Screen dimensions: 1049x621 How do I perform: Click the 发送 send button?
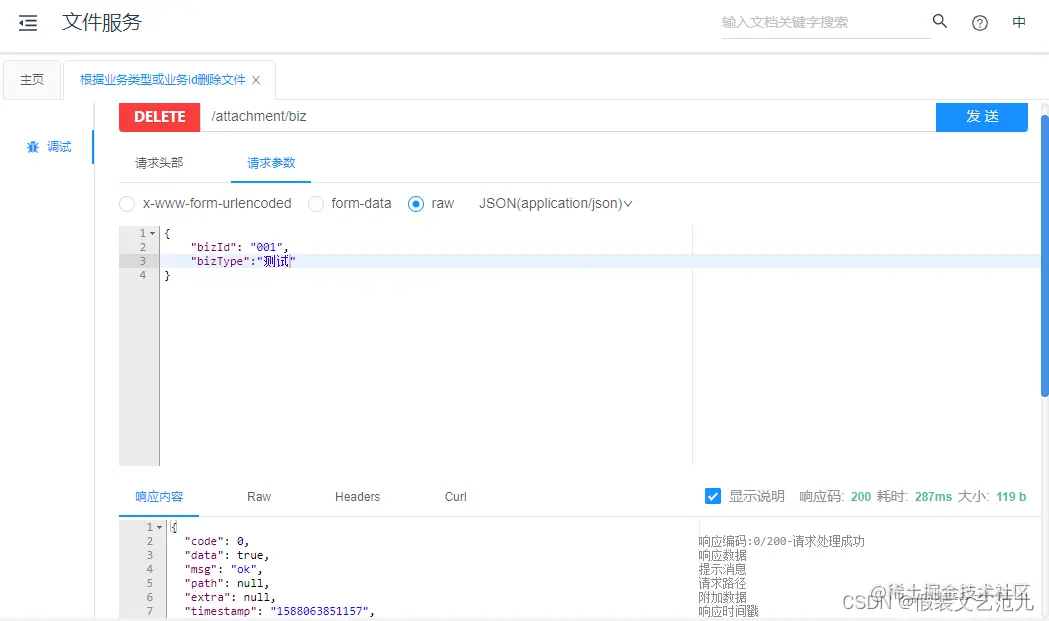point(981,116)
